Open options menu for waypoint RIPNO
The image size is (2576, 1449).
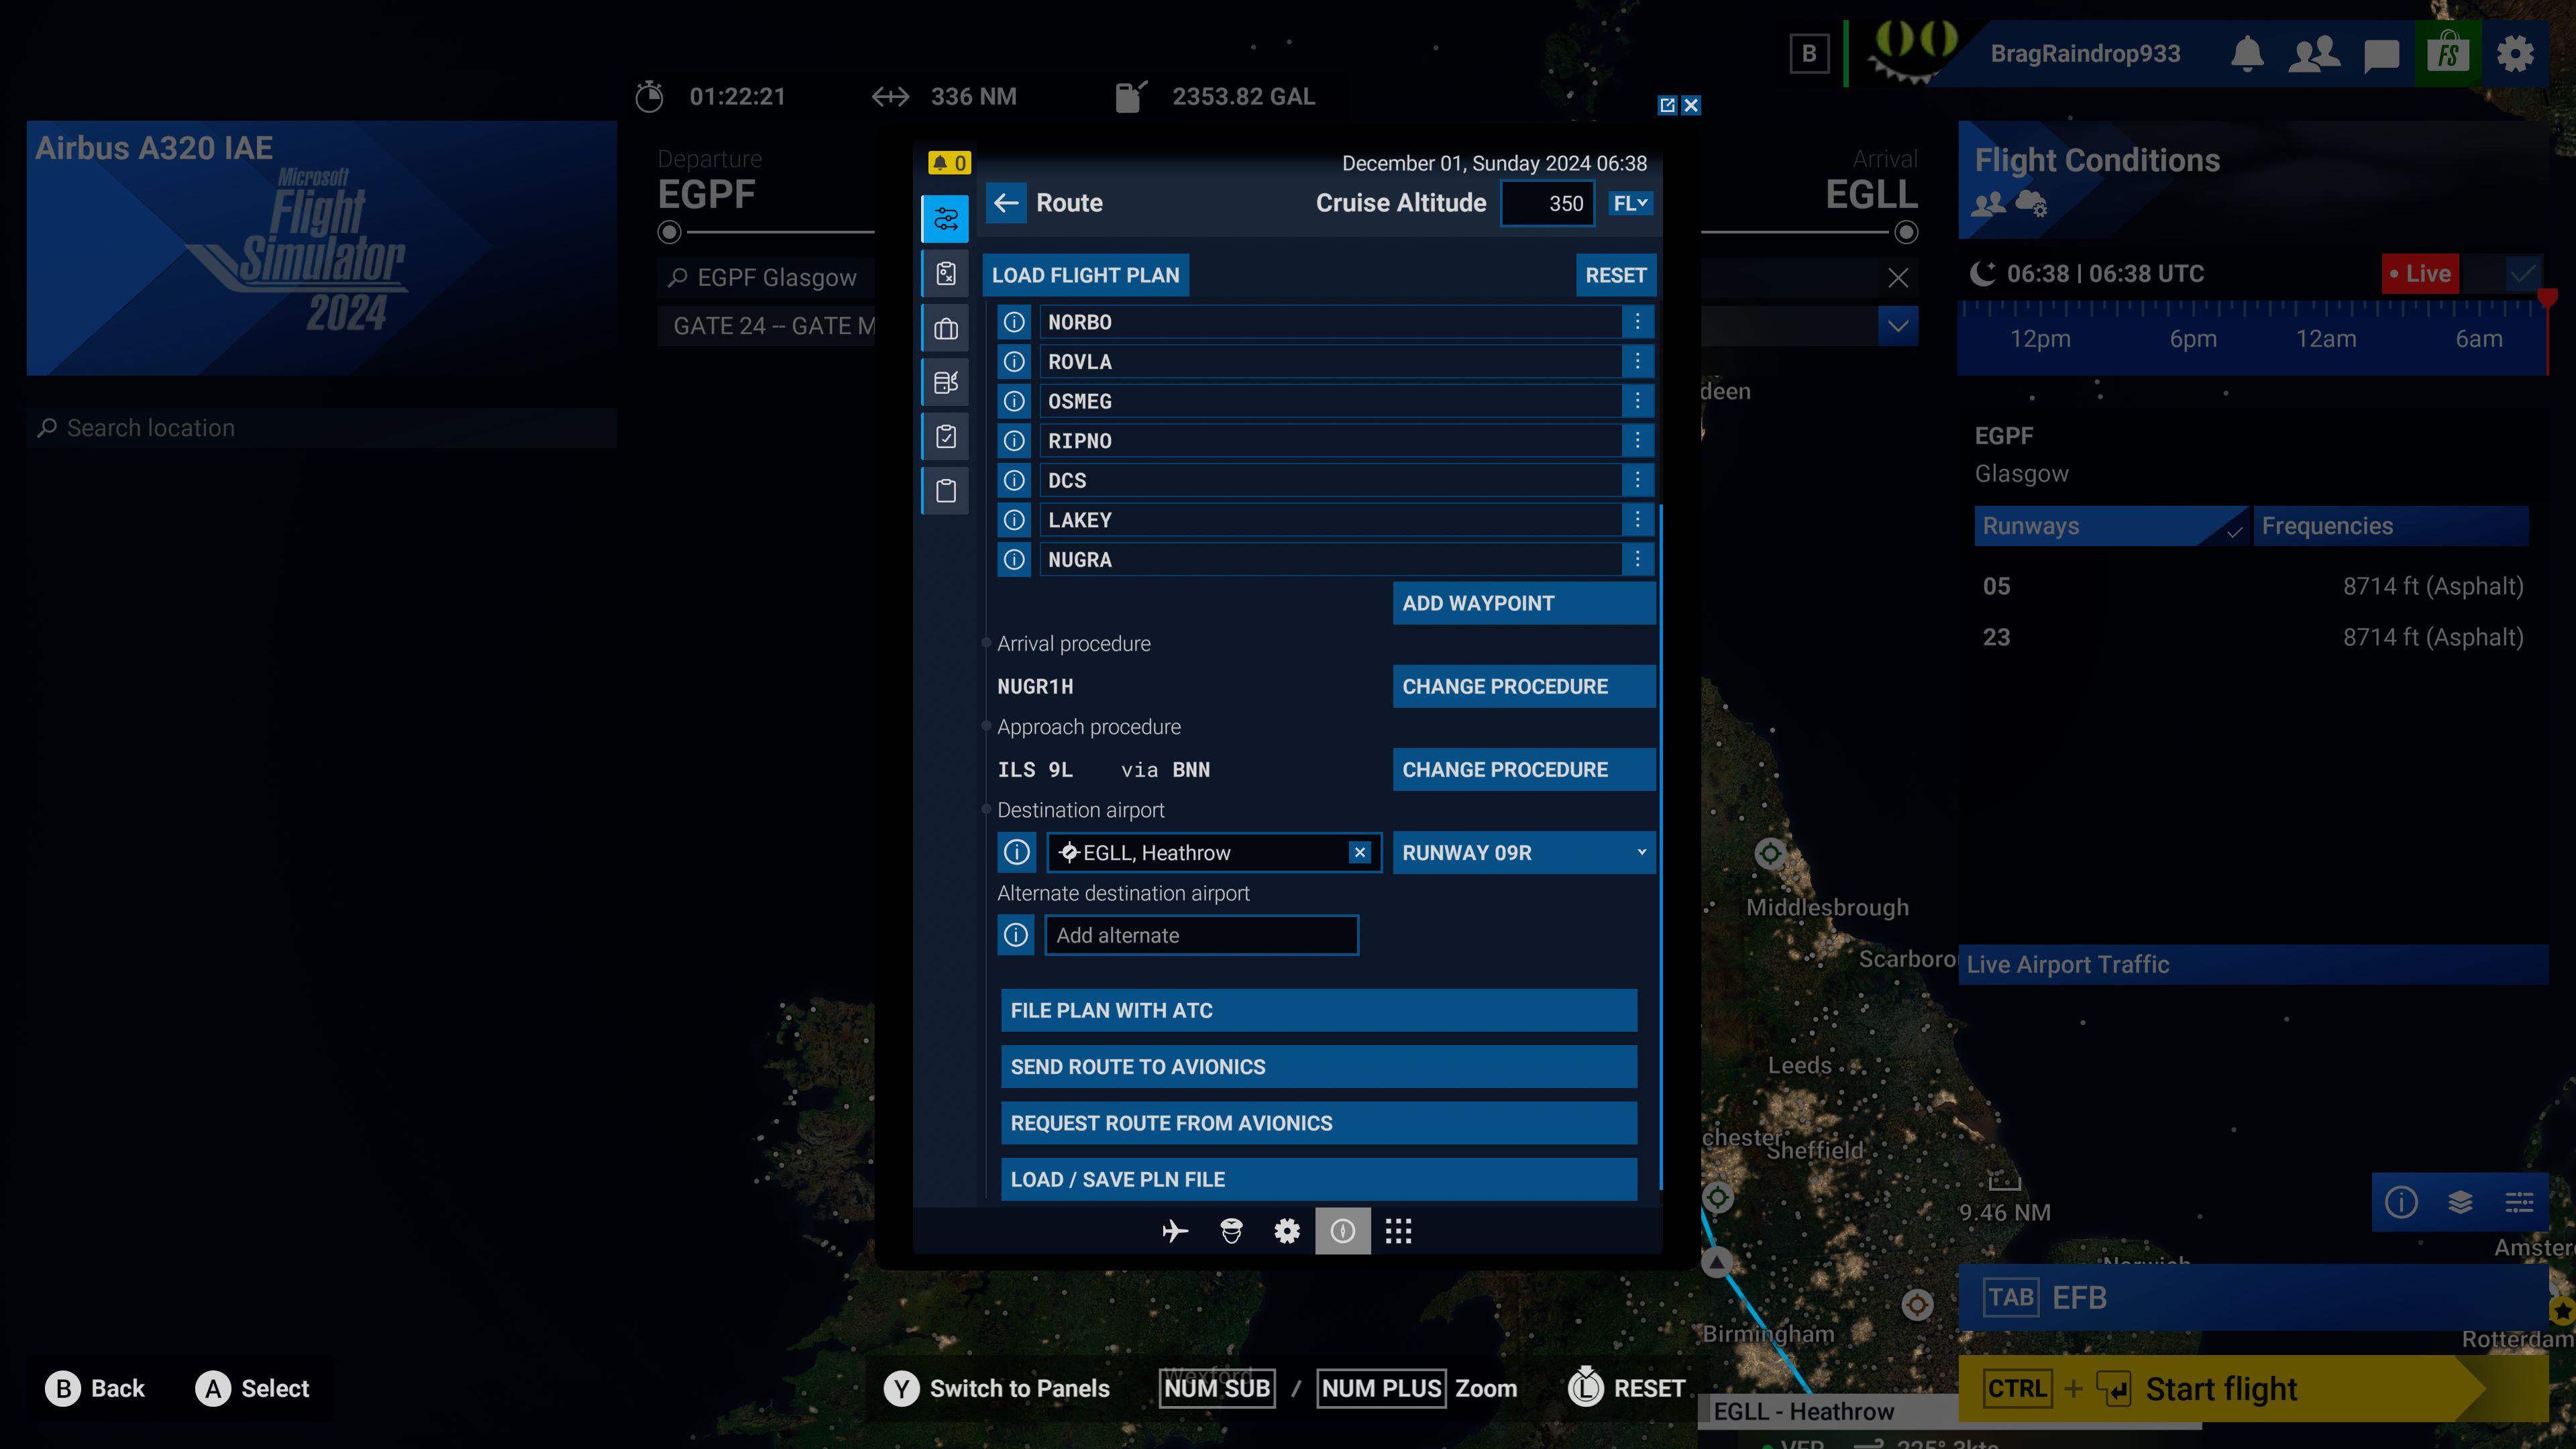pos(1637,440)
